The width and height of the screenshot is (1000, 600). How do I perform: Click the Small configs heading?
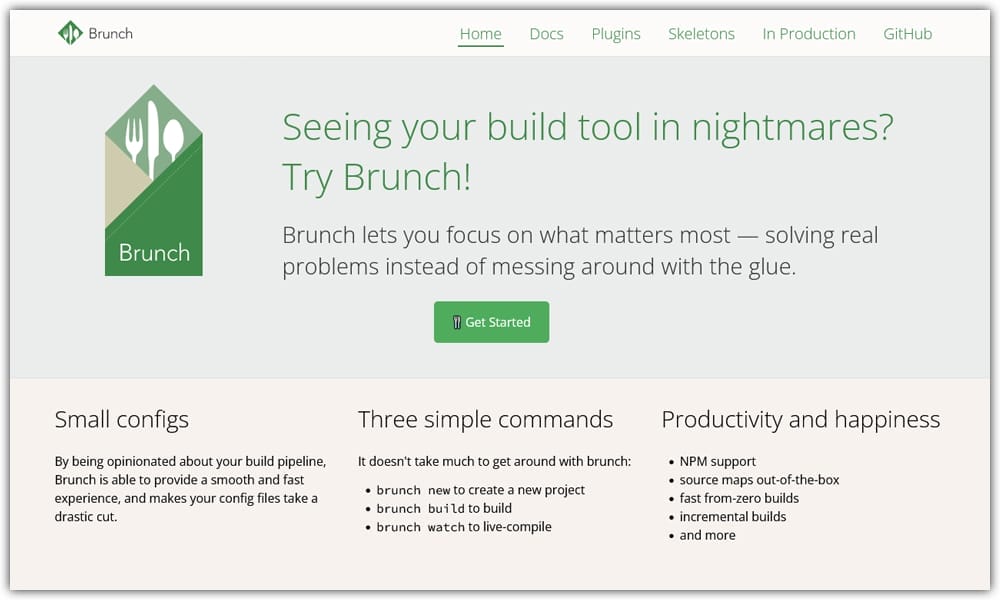pos(122,420)
